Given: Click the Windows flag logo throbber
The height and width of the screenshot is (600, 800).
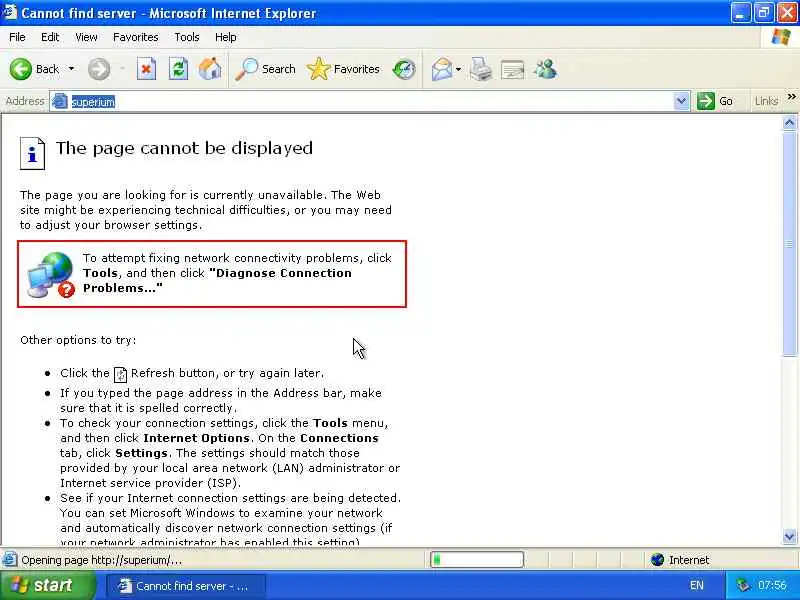Looking at the screenshot, I should coord(781,37).
